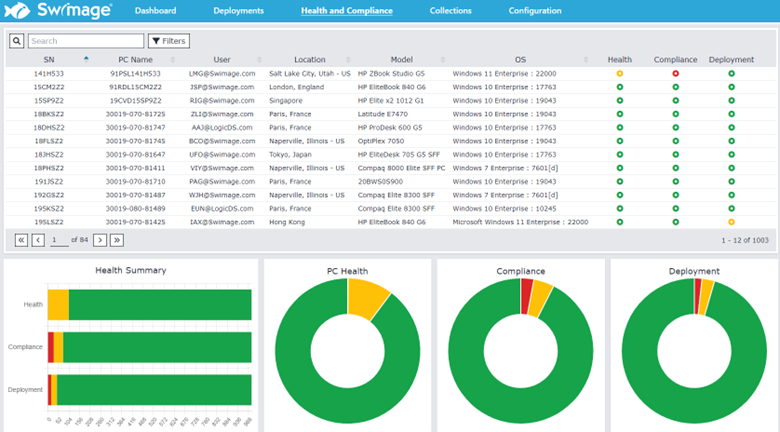Click the page number input box
The image size is (780, 432).
click(57, 240)
